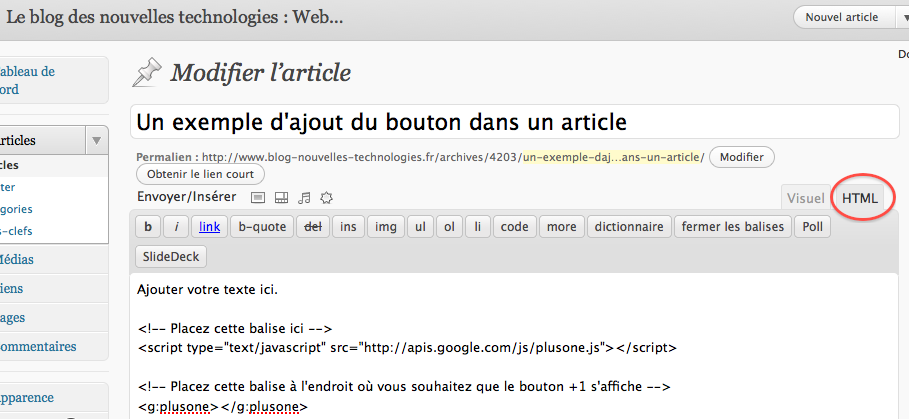The image size is (909, 419).
Task: Click the Nouvel article button
Action: coord(841,17)
